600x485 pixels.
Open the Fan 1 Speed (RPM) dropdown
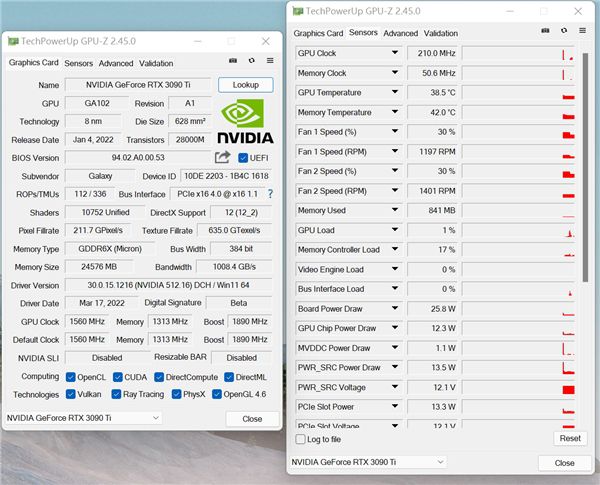click(395, 151)
